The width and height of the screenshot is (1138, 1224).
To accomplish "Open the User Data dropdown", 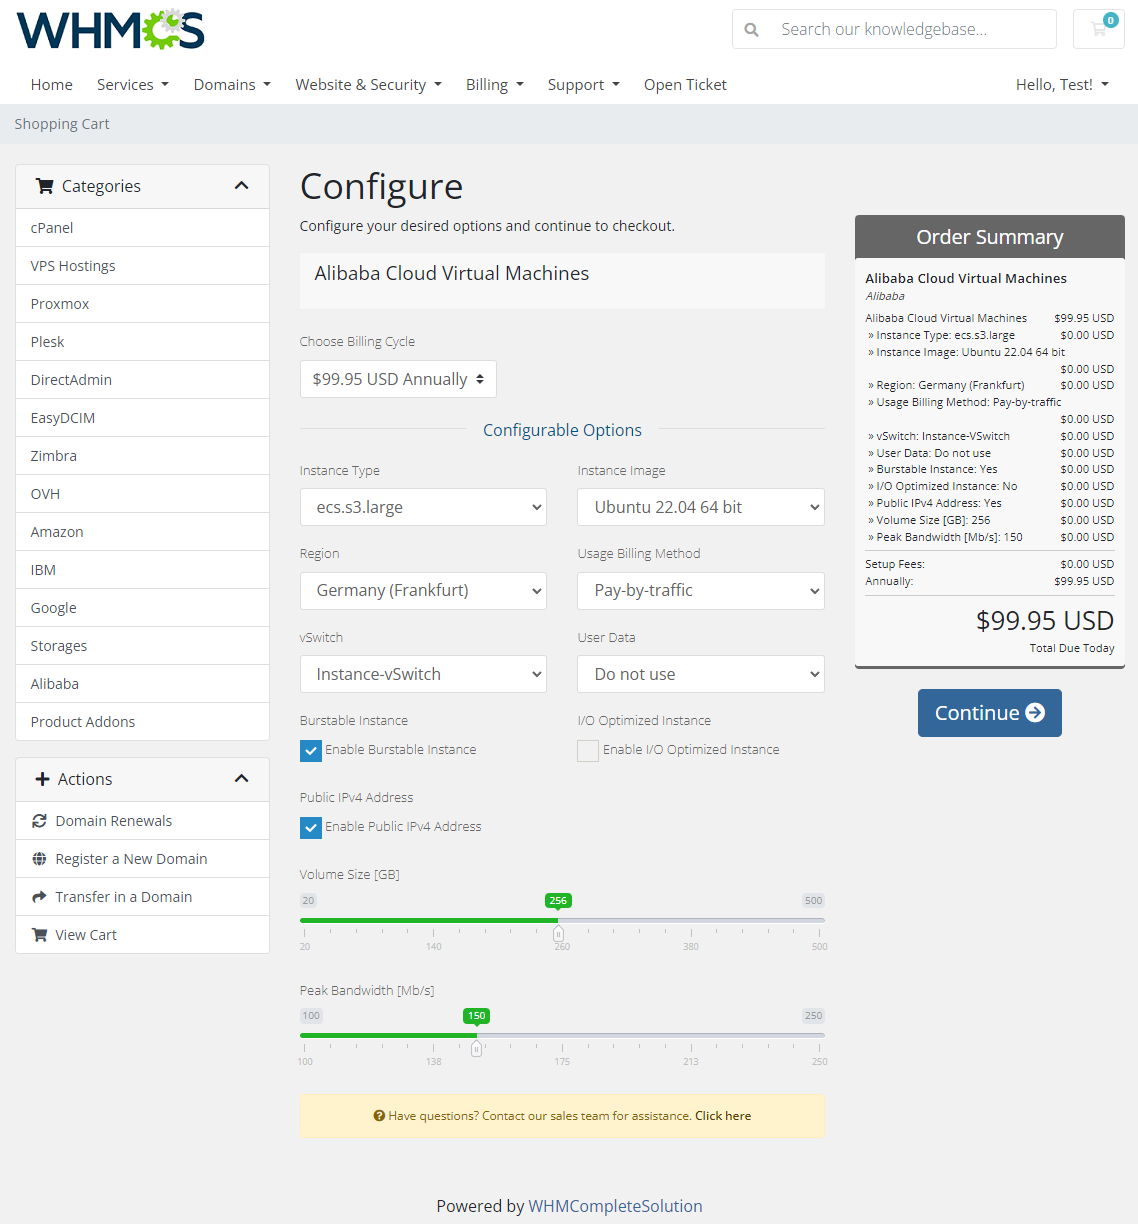I will point(701,674).
